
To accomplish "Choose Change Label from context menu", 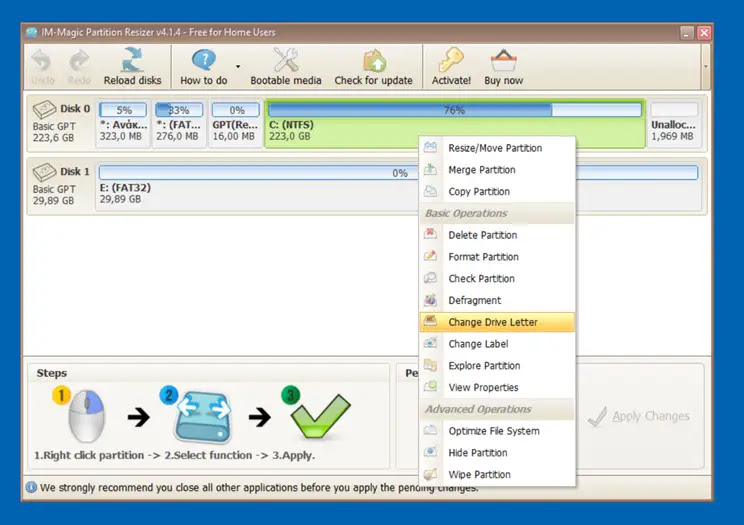I will tap(497, 344).
